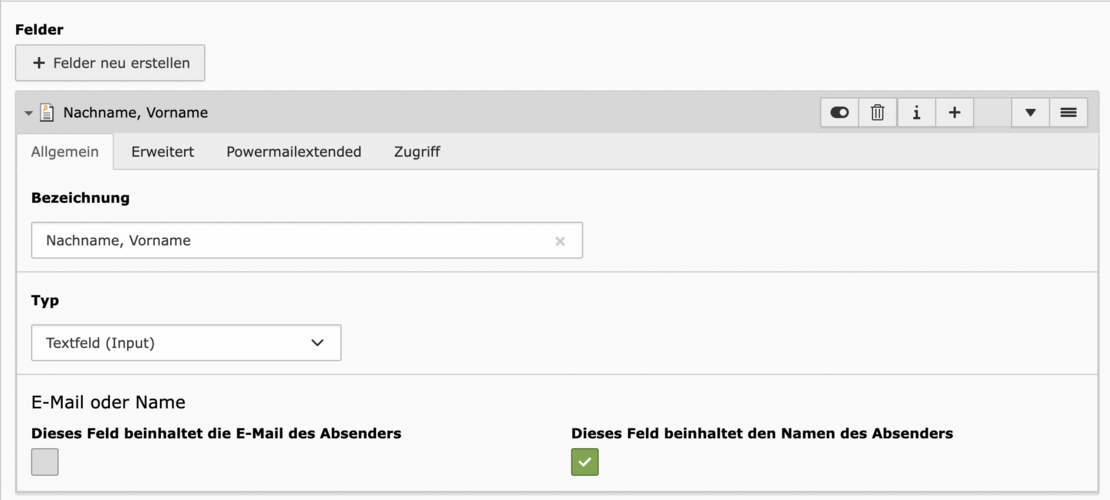The image size is (1110, 500).
Task: Click into the Bezeichnung text field
Action: coord(290,241)
